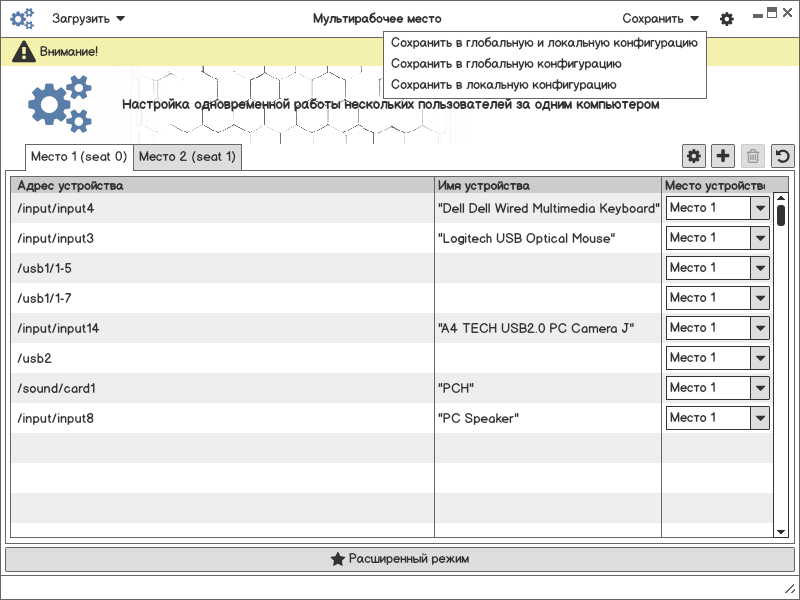Select the /input/input4 address cell
Image resolution: width=800 pixels, height=600 pixels.
[x=222, y=208]
